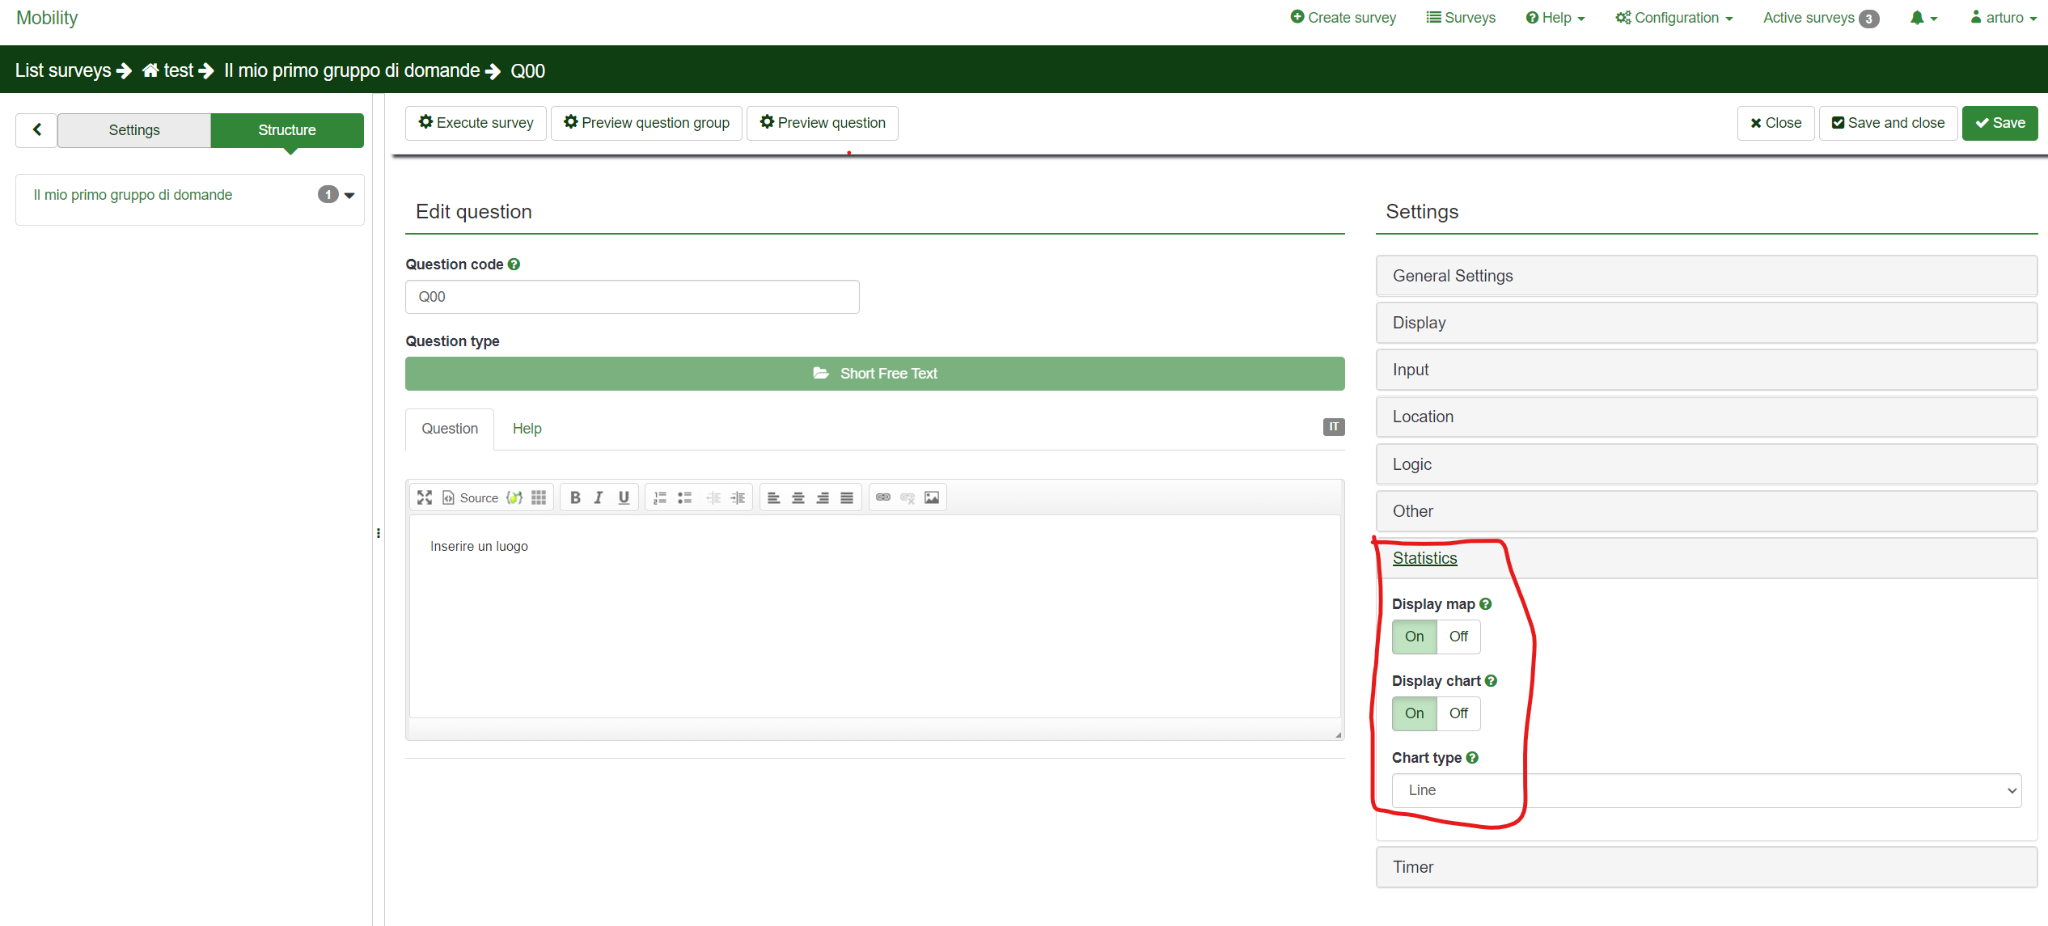Center align the question text
The height and width of the screenshot is (926, 2048).
(x=798, y=498)
